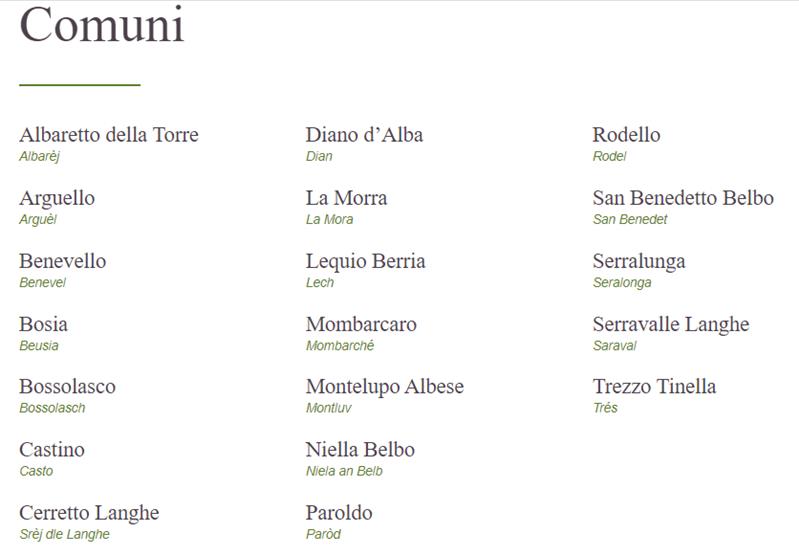Select the San Benedetto Belbo link
Viewport: 799px width, 555px height.
[683, 198]
